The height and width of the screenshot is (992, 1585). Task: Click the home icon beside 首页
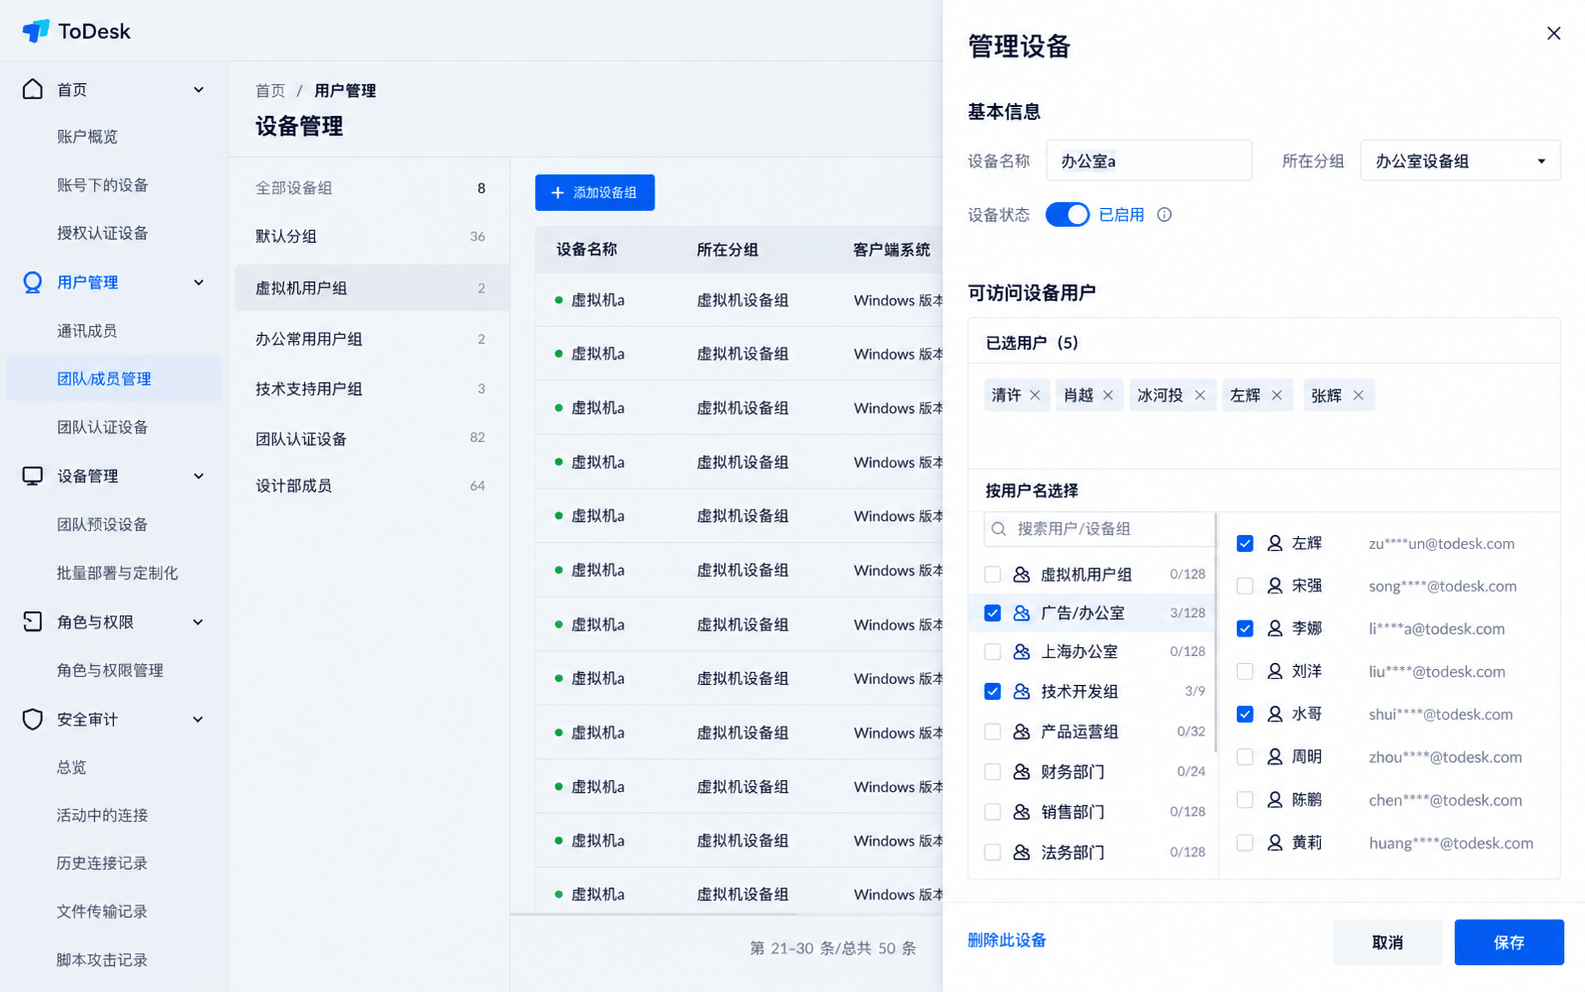(33, 89)
